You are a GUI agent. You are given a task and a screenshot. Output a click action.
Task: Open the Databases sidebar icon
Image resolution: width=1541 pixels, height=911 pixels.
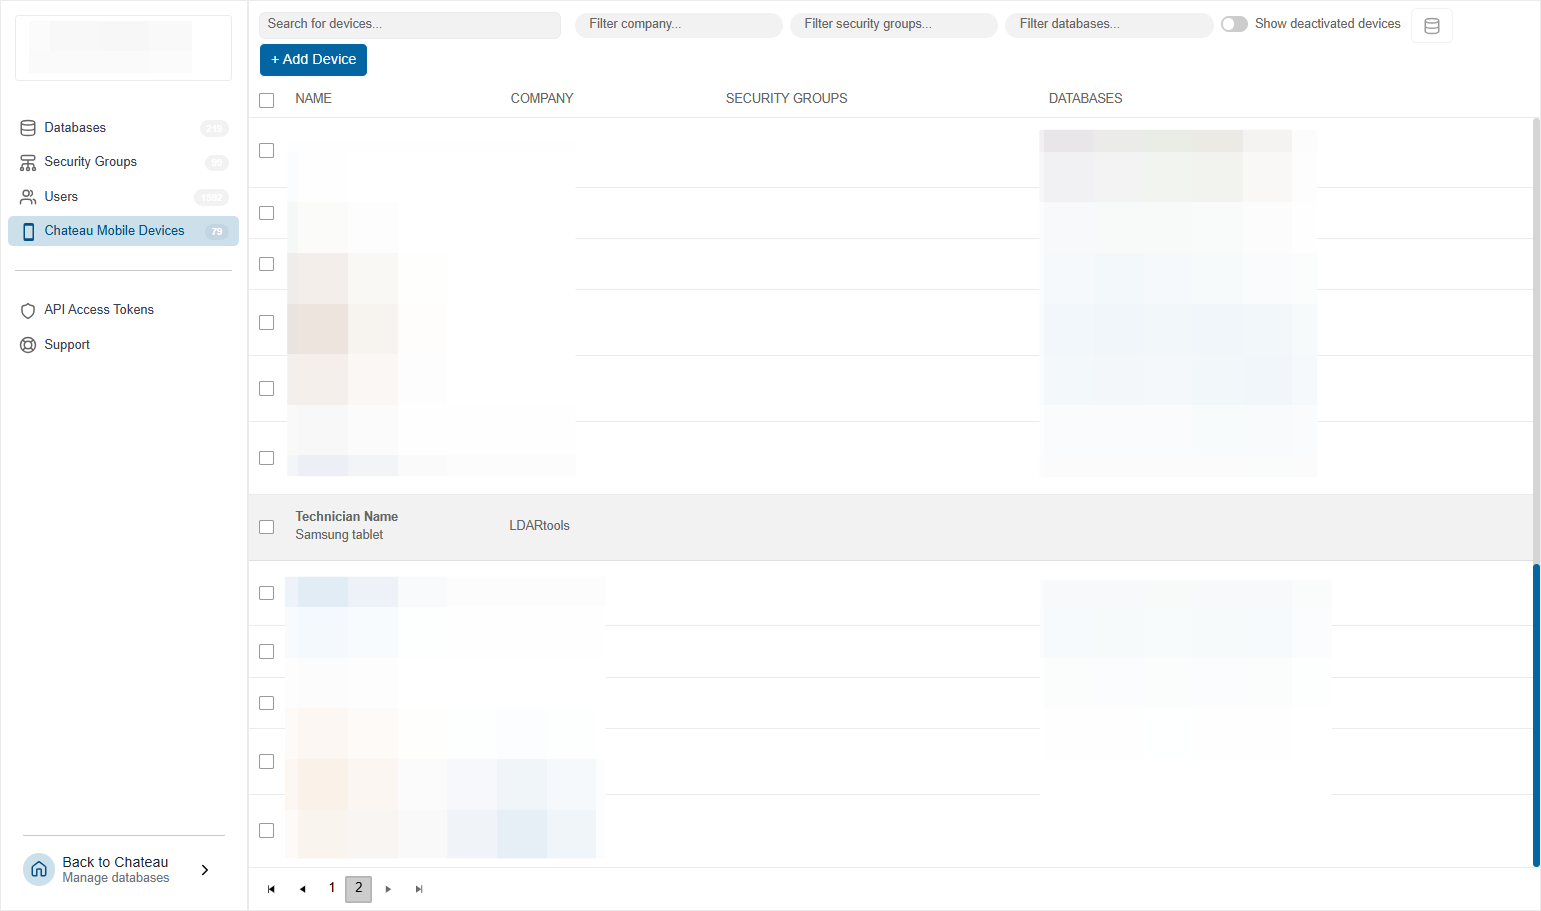[x=28, y=128]
